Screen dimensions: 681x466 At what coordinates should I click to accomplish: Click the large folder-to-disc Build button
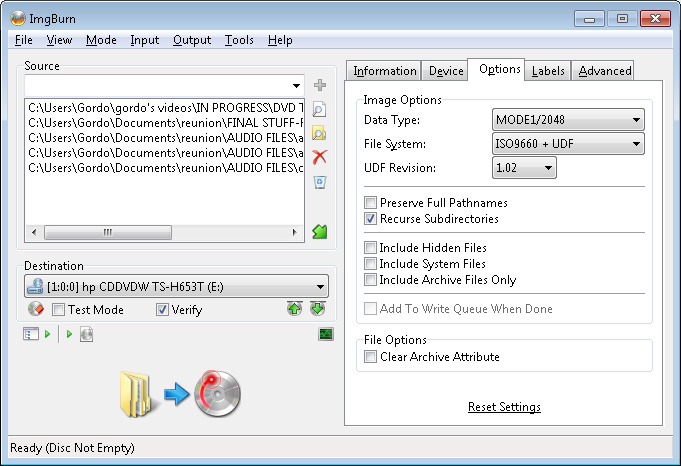180,394
